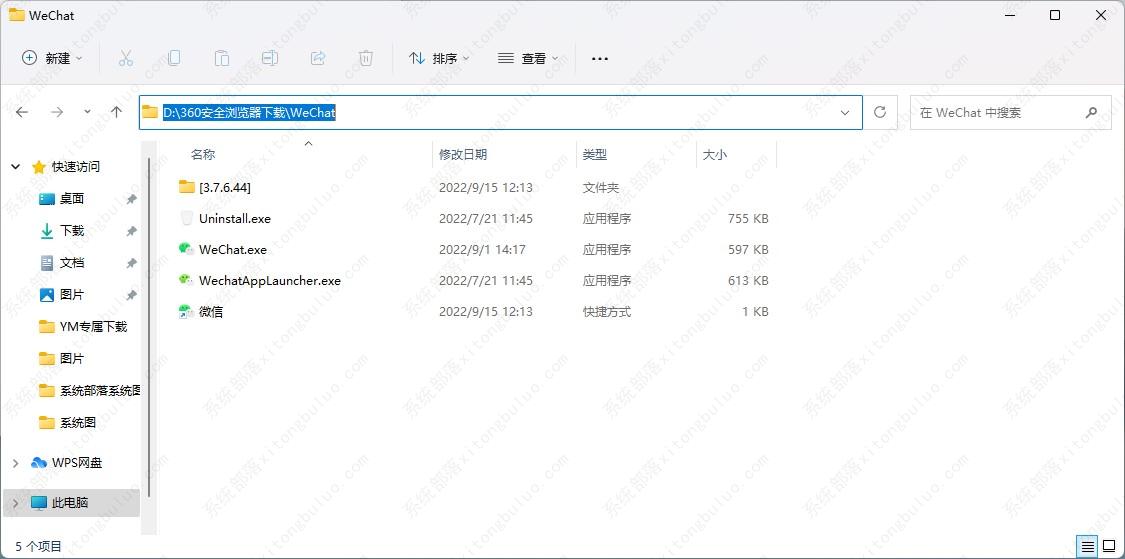Go back with the left arrow
The width and height of the screenshot is (1125, 559).
(22, 112)
